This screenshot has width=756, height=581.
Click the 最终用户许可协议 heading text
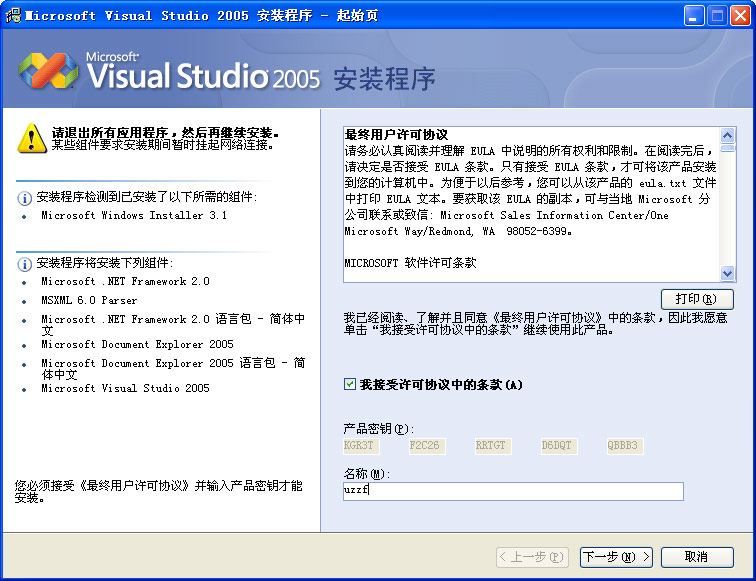(x=396, y=135)
